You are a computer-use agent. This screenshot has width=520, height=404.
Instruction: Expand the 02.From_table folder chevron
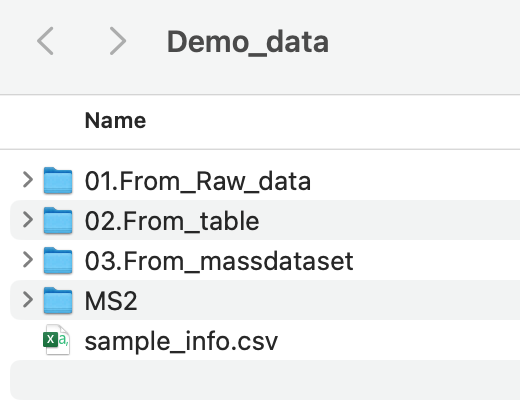[28, 220]
